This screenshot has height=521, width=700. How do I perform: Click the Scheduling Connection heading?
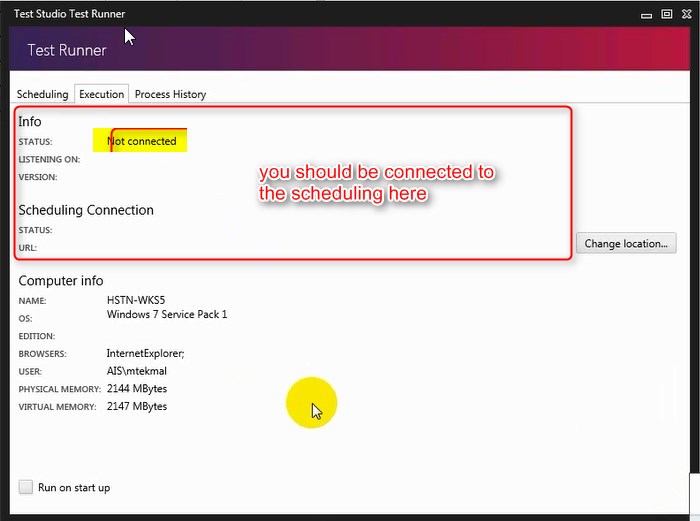86,210
